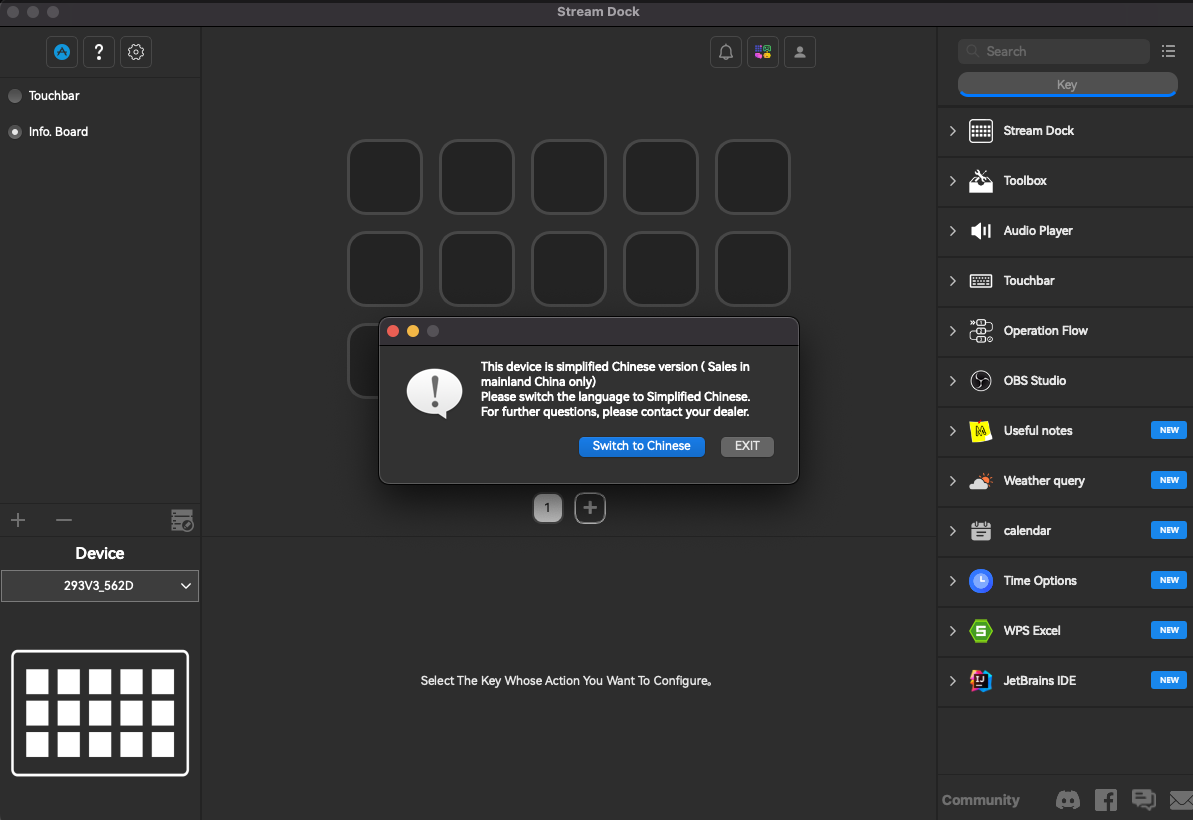Open the notifications bell icon
The height and width of the screenshot is (820, 1193).
726,52
